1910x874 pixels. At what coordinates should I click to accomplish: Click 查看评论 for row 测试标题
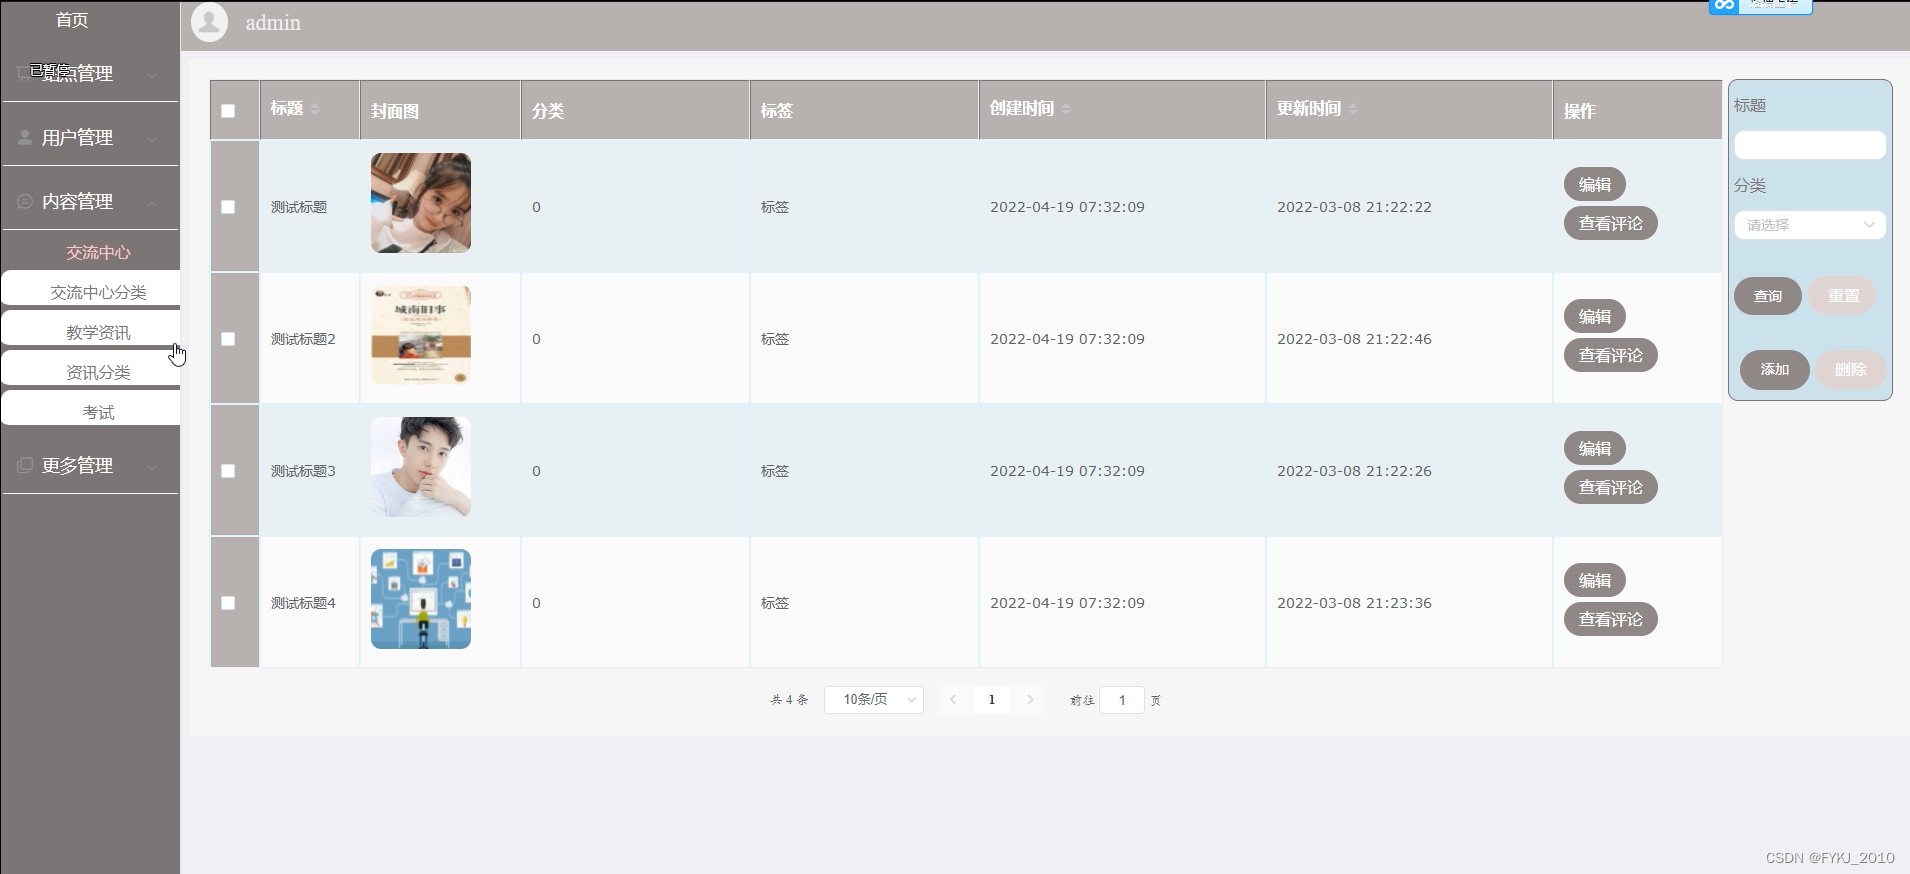click(x=1610, y=223)
